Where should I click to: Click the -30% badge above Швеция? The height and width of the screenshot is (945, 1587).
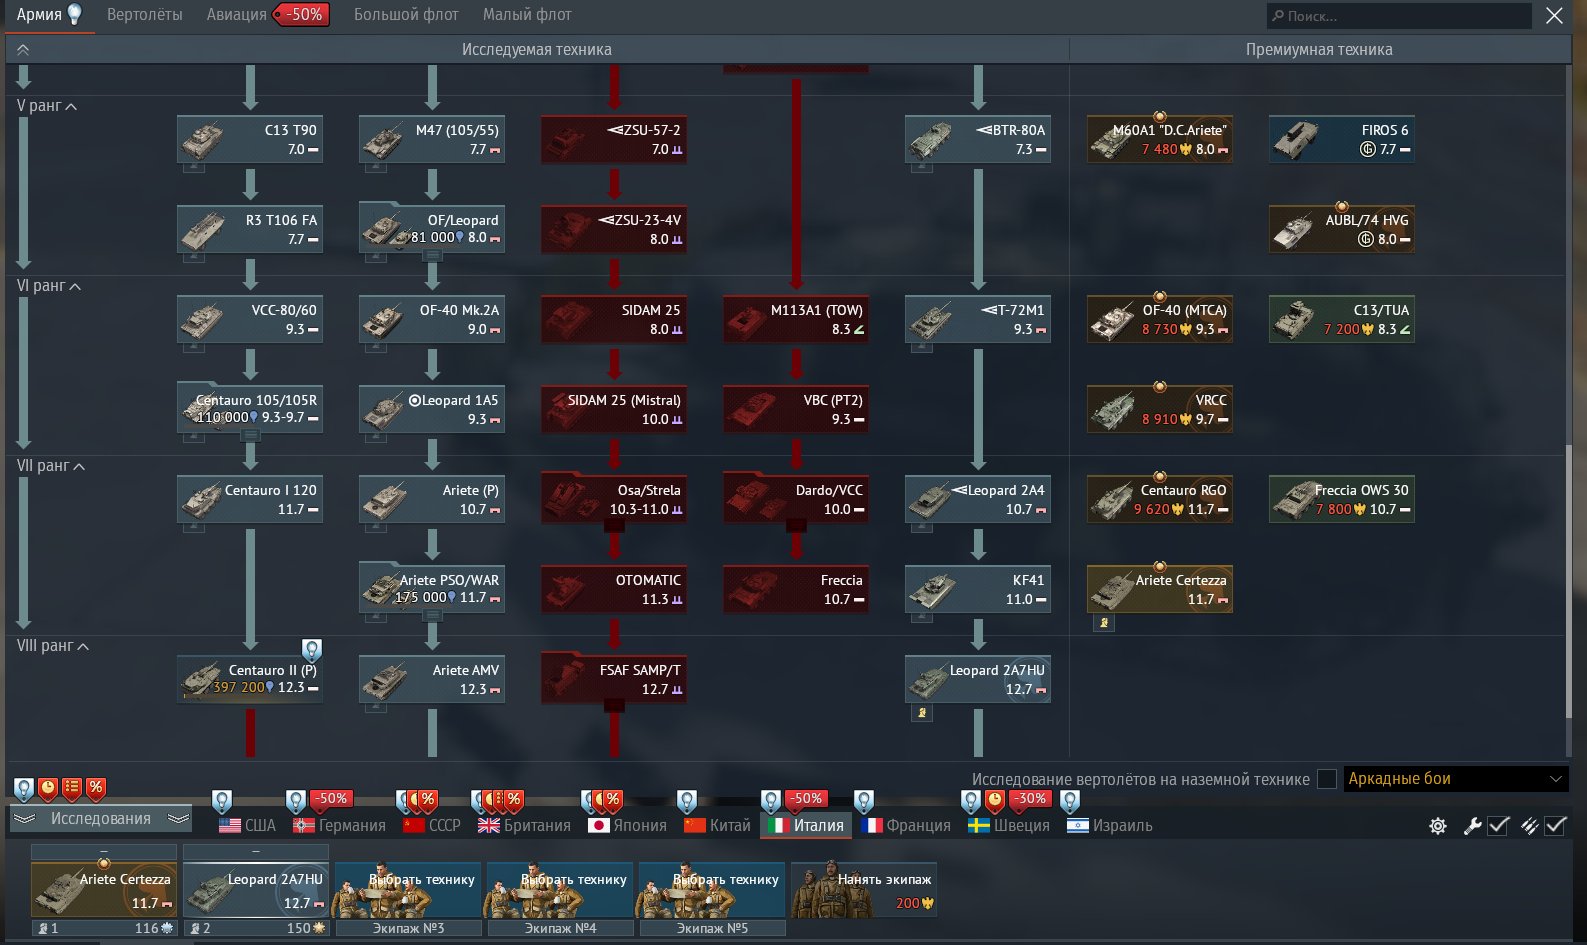(1031, 799)
